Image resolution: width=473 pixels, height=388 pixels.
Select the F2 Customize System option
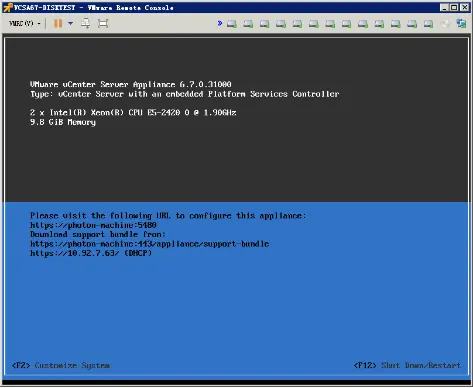pyautogui.click(x=61, y=365)
